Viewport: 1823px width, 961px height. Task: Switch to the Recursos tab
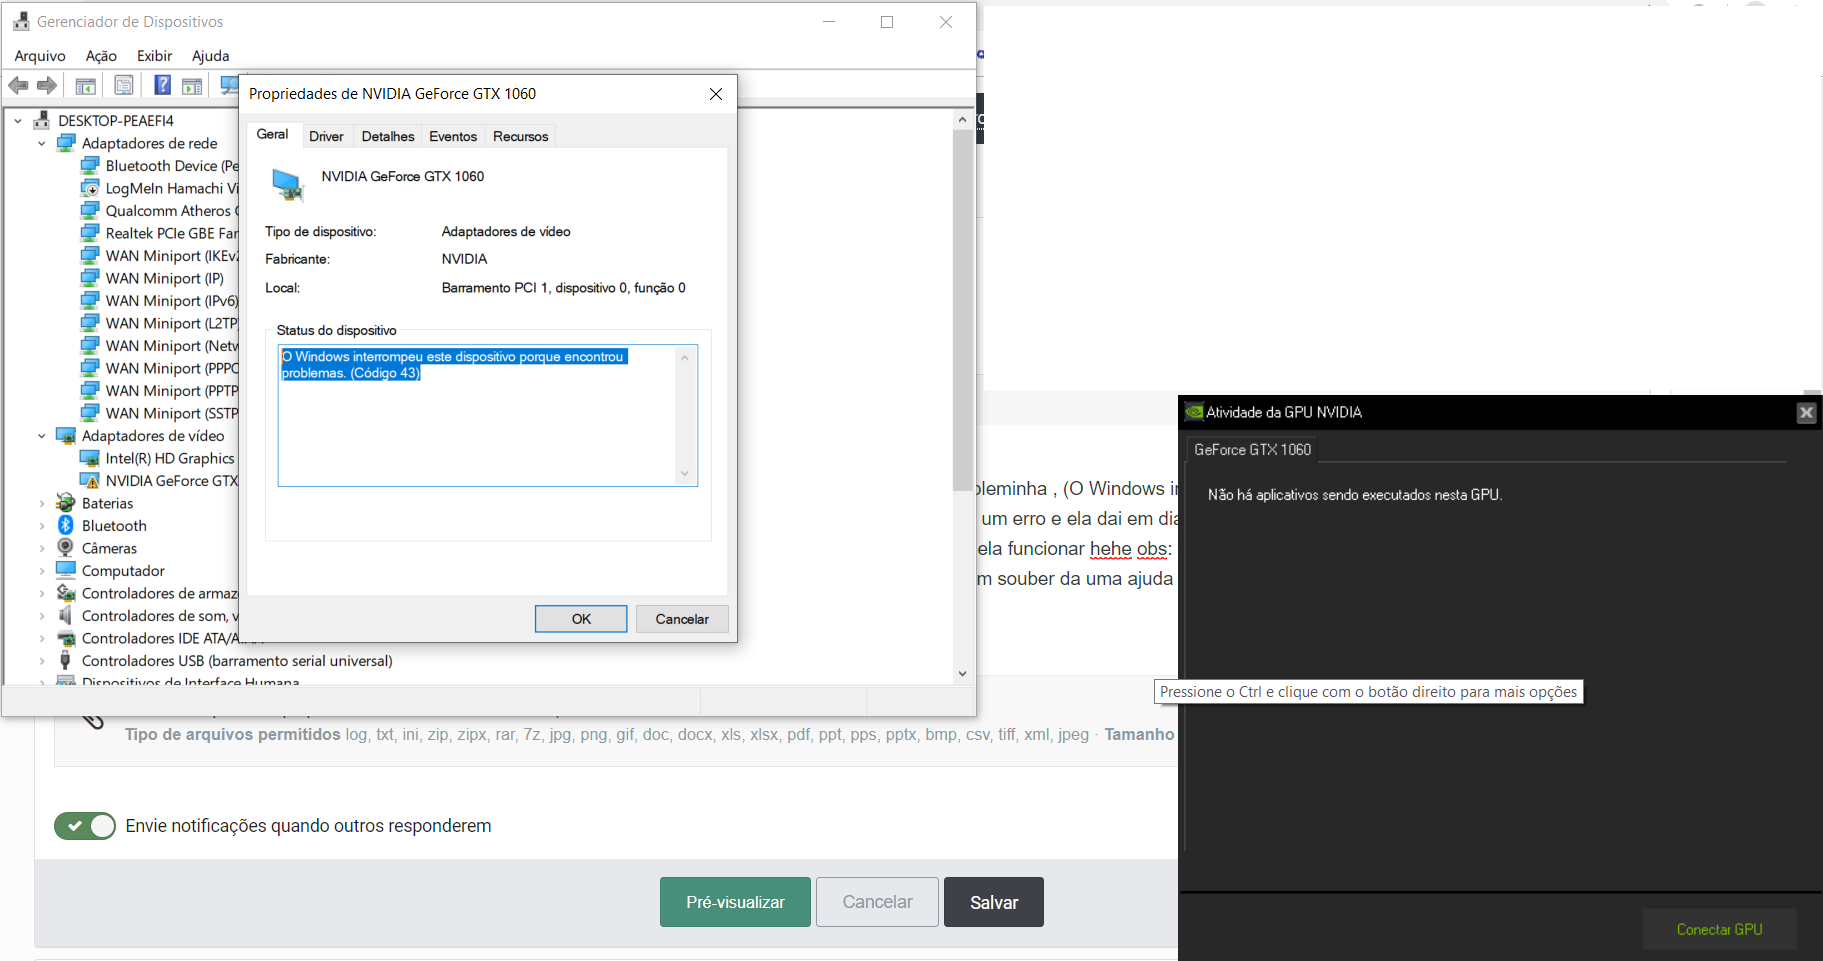tap(520, 136)
